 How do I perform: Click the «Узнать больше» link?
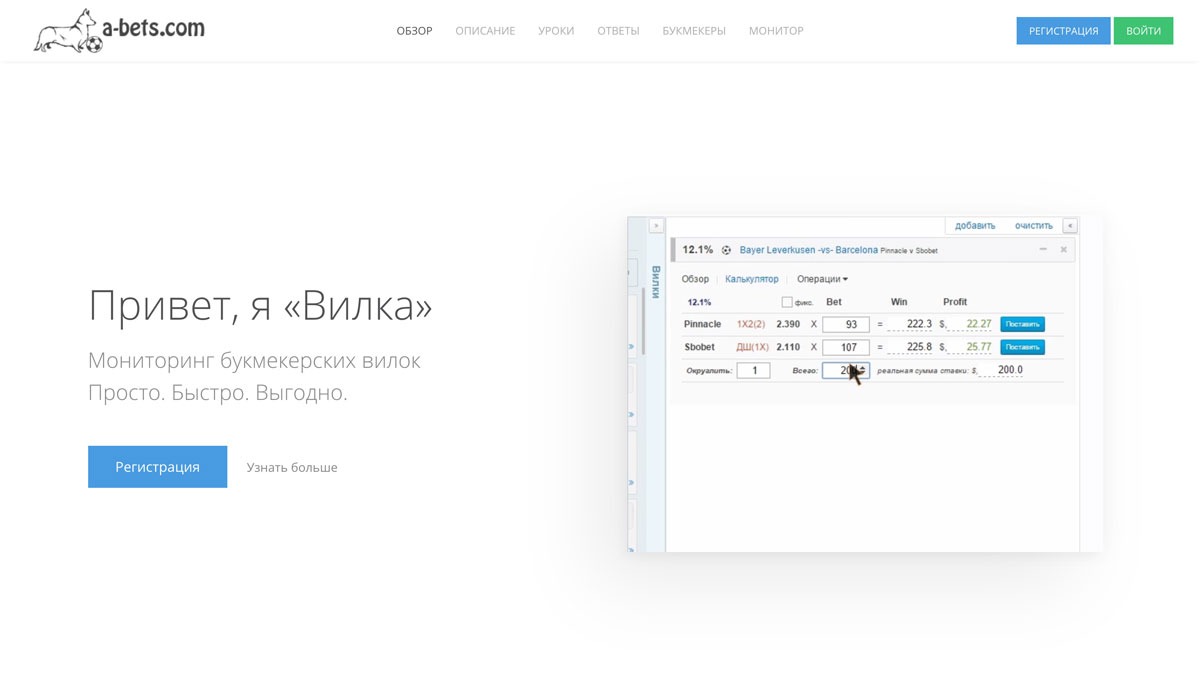point(292,467)
